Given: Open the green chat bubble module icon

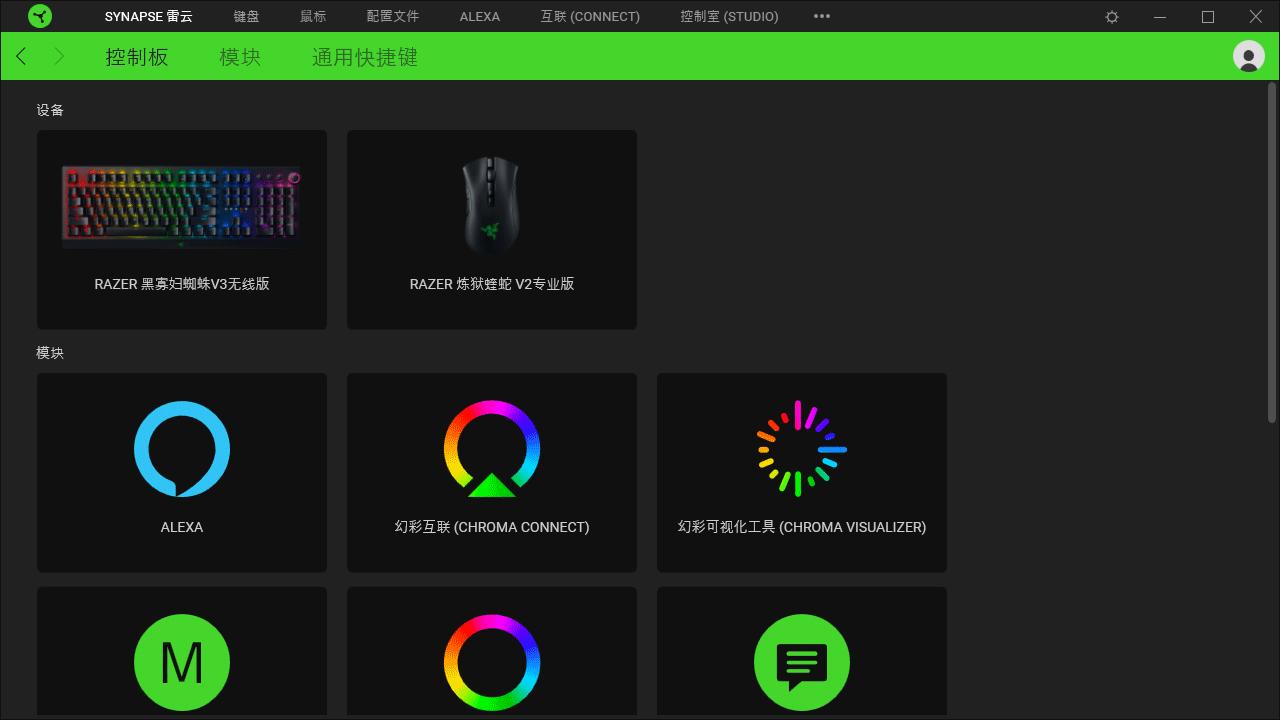Looking at the screenshot, I should pyautogui.click(x=802, y=662).
